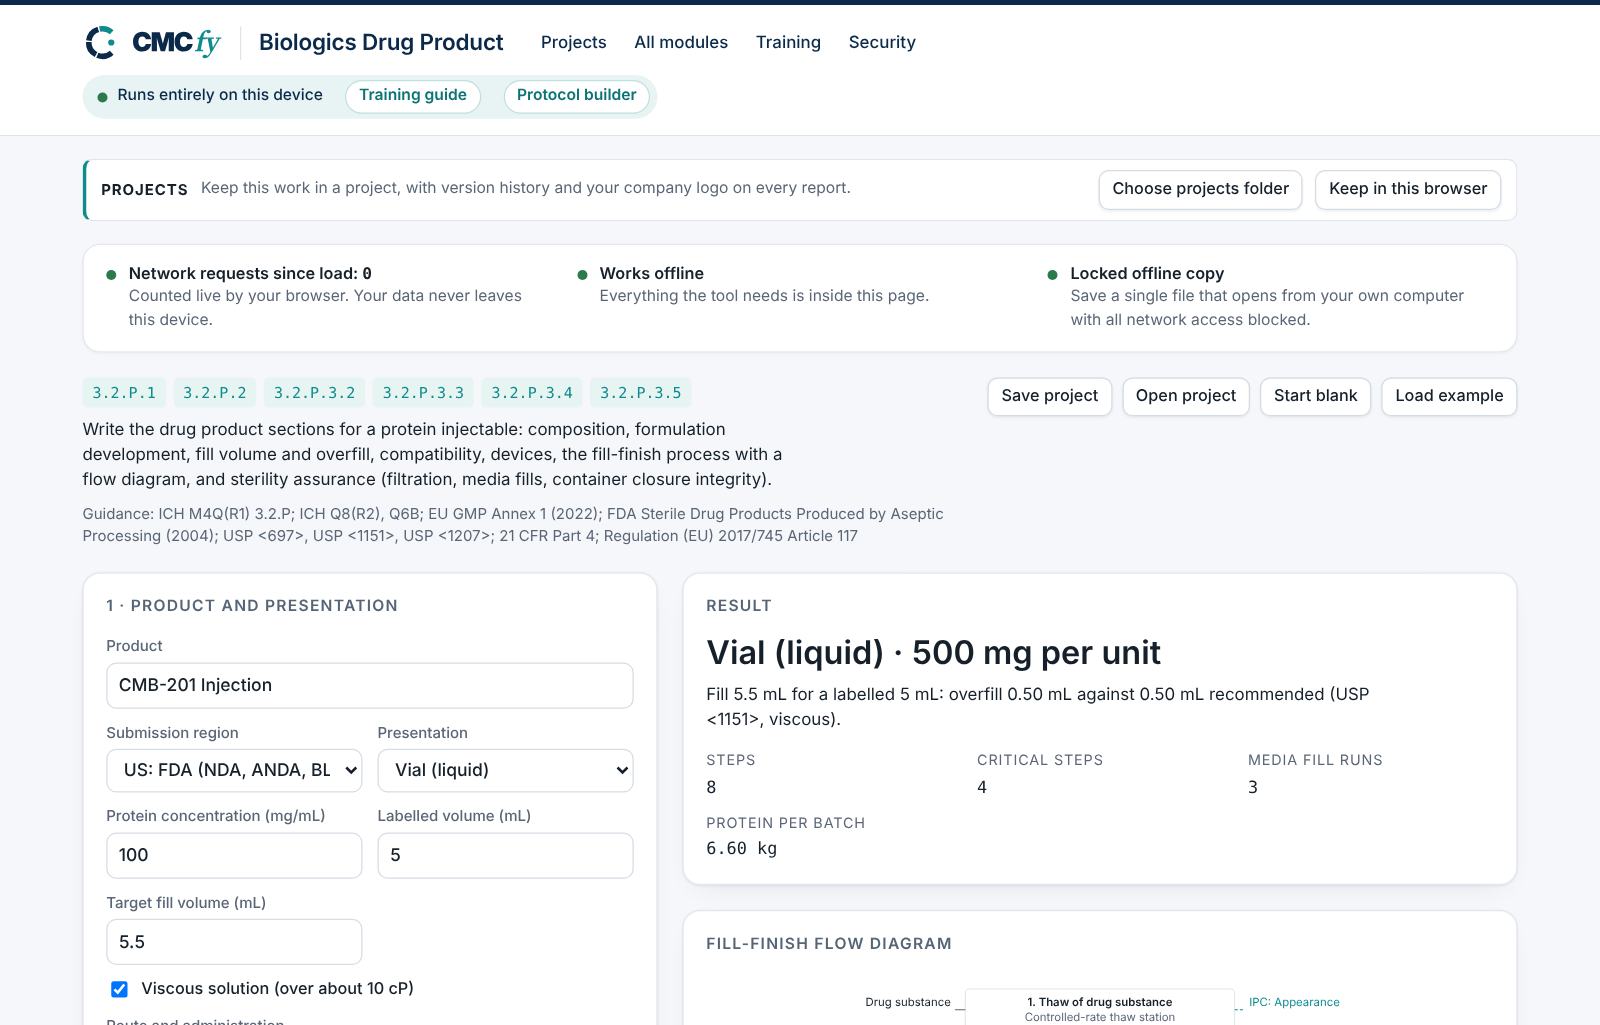Launch the Protocol builder

[x=577, y=96]
